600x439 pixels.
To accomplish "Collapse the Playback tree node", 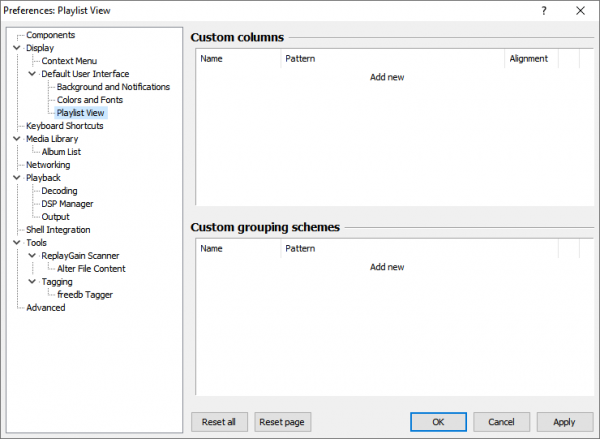I will pyautogui.click(x=17, y=178).
